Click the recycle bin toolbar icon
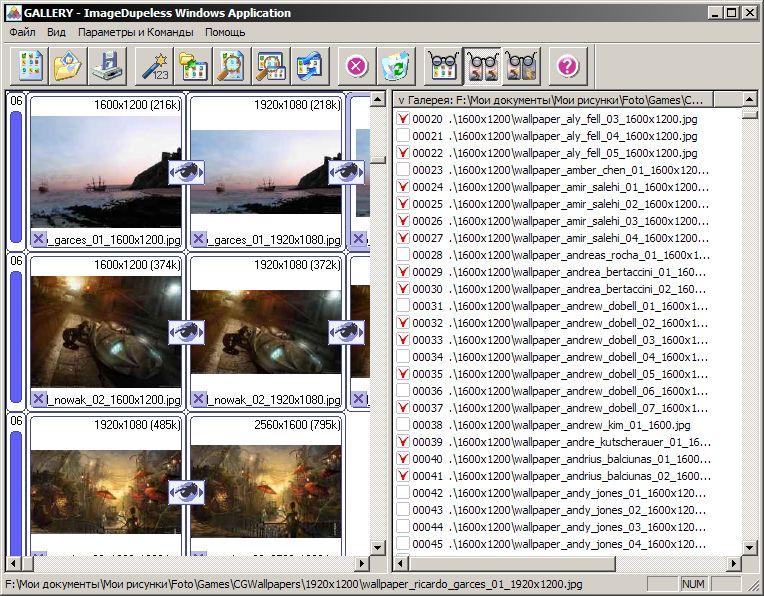Image resolution: width=764 pixels, height=596 pixels. click(x=396, y=66)
